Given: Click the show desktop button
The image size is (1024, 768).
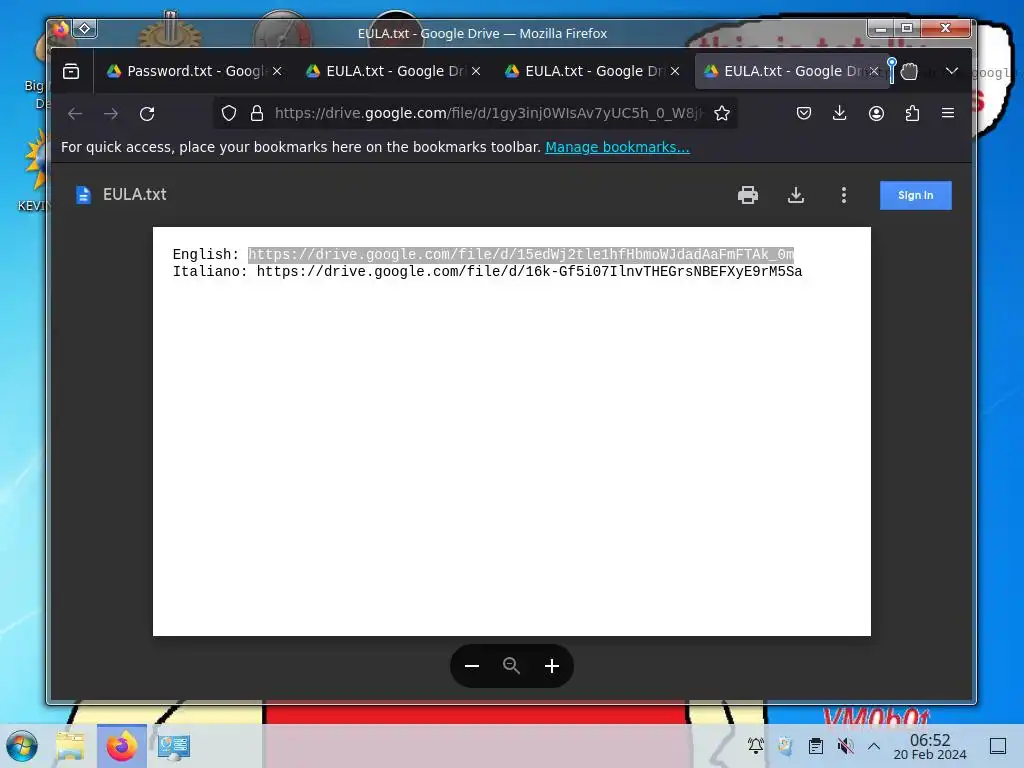Looking at the screenshot, I should [998, 746].
